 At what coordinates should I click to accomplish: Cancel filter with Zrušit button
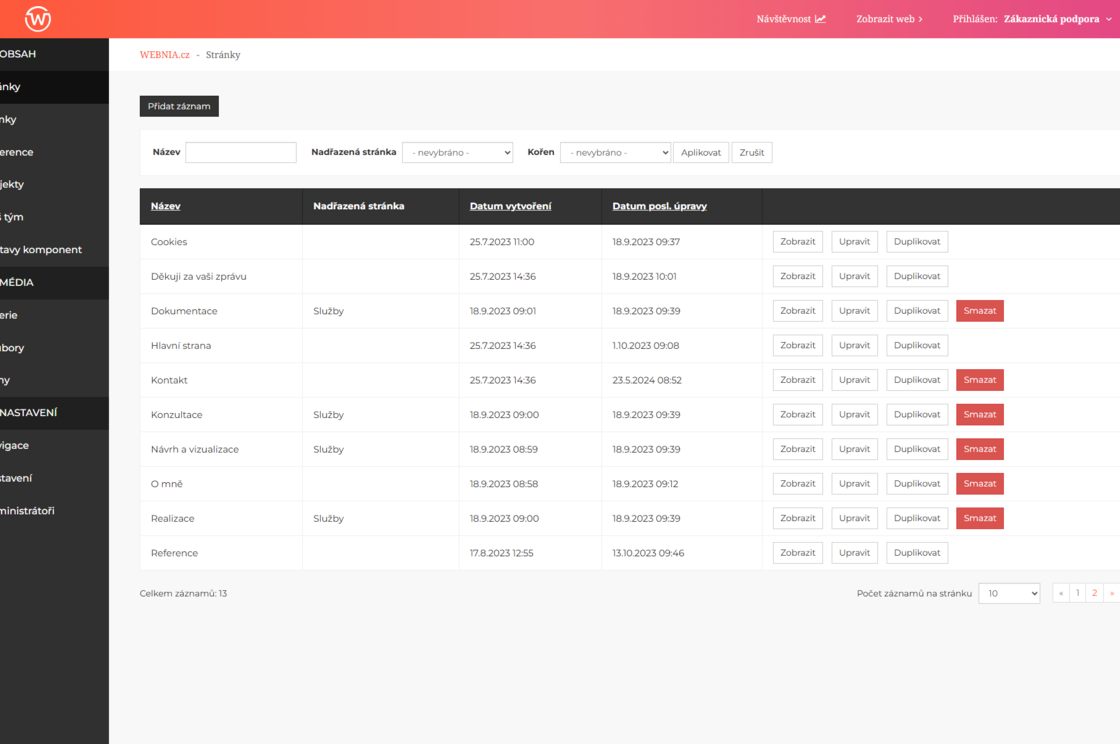click(x=751, y=152)
